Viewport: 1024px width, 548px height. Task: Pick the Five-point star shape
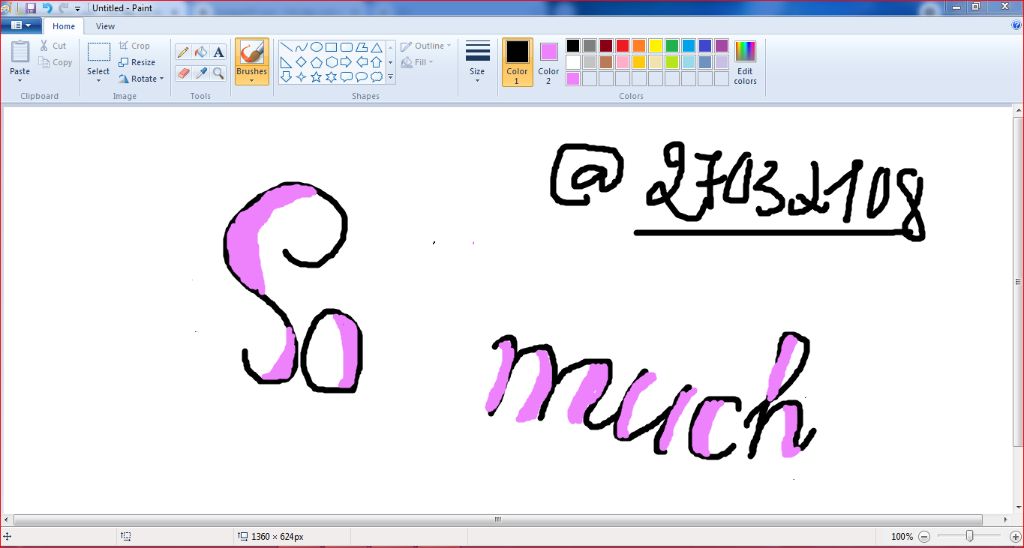[316, 77]
